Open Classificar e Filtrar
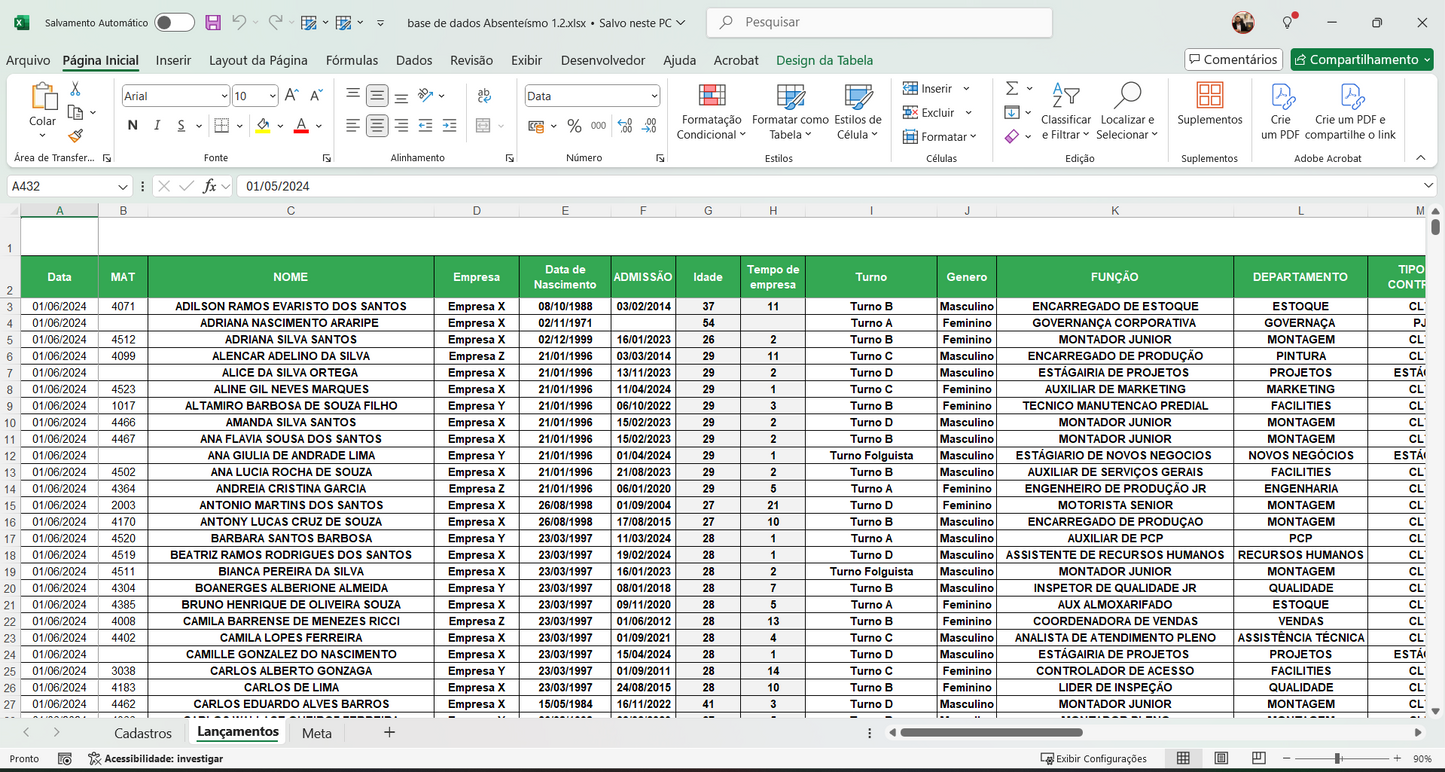The height and width of the screenshot is (772, 1445). 1066,112
